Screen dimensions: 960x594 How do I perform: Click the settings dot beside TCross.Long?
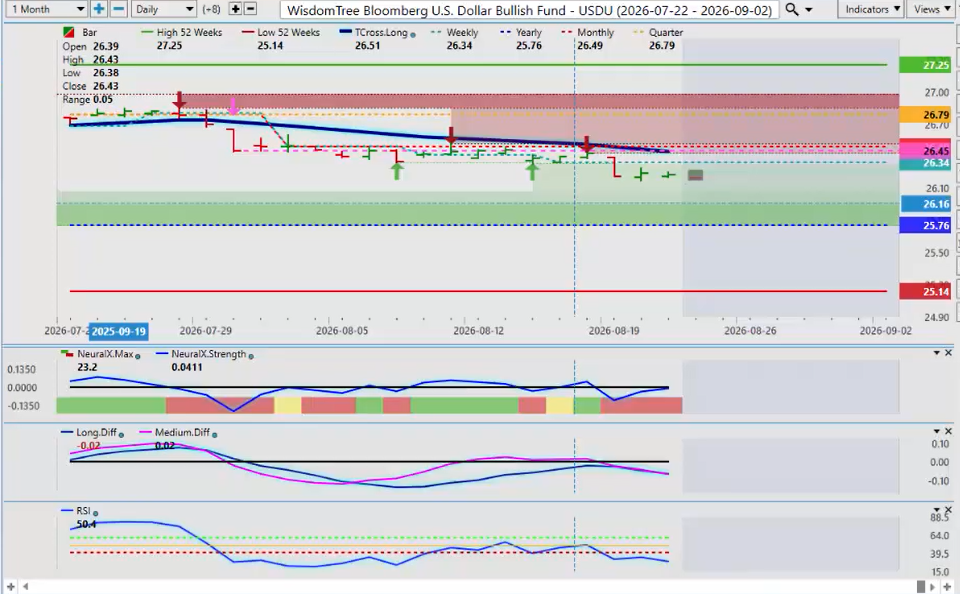tap(413, 35)
